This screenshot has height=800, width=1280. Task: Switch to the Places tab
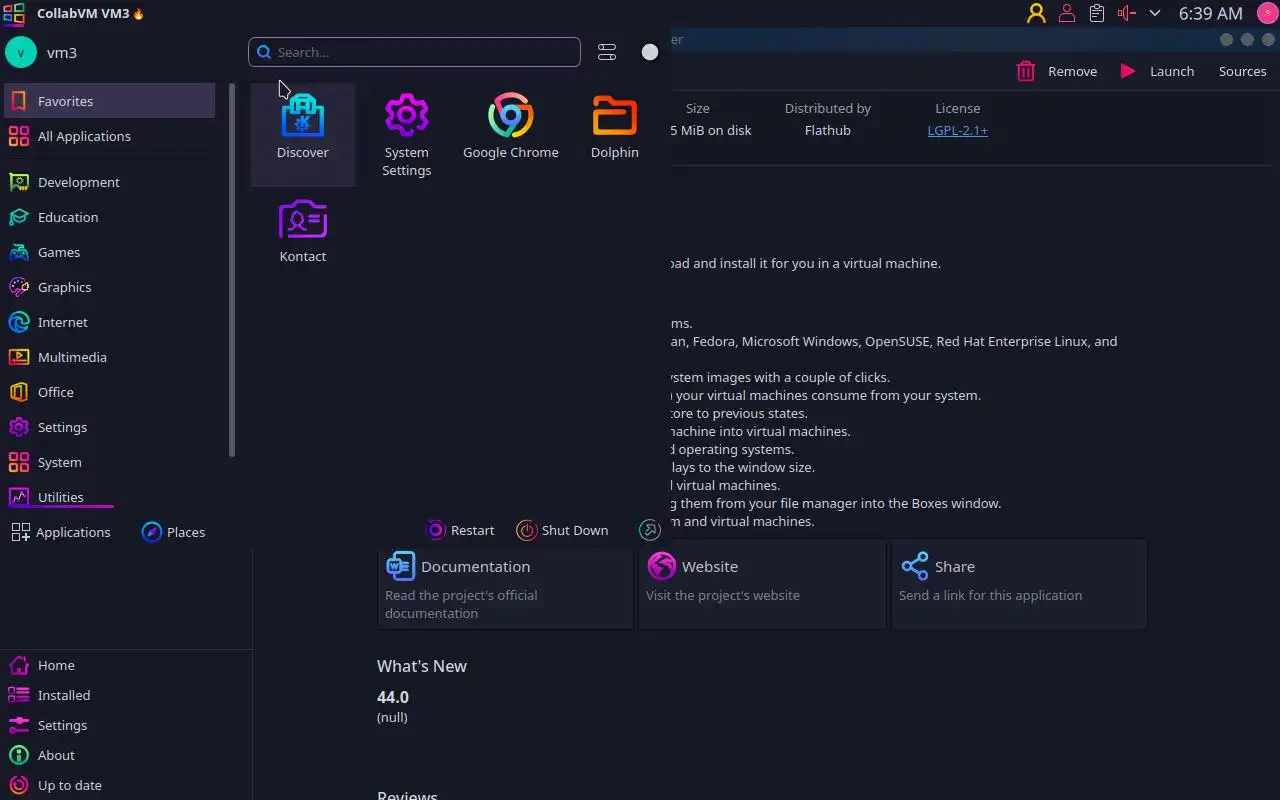[174, 532]
